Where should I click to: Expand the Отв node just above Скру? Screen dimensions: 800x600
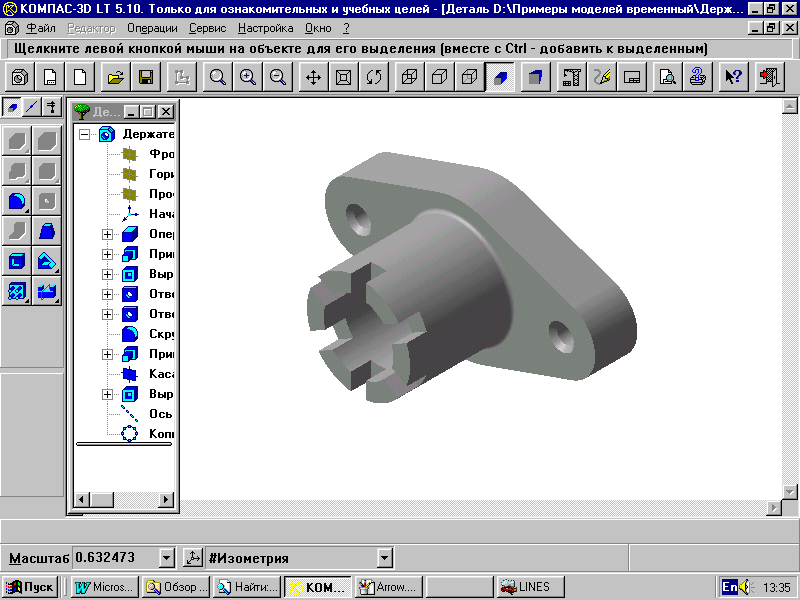pyautogui.click(x=107, y=314)
